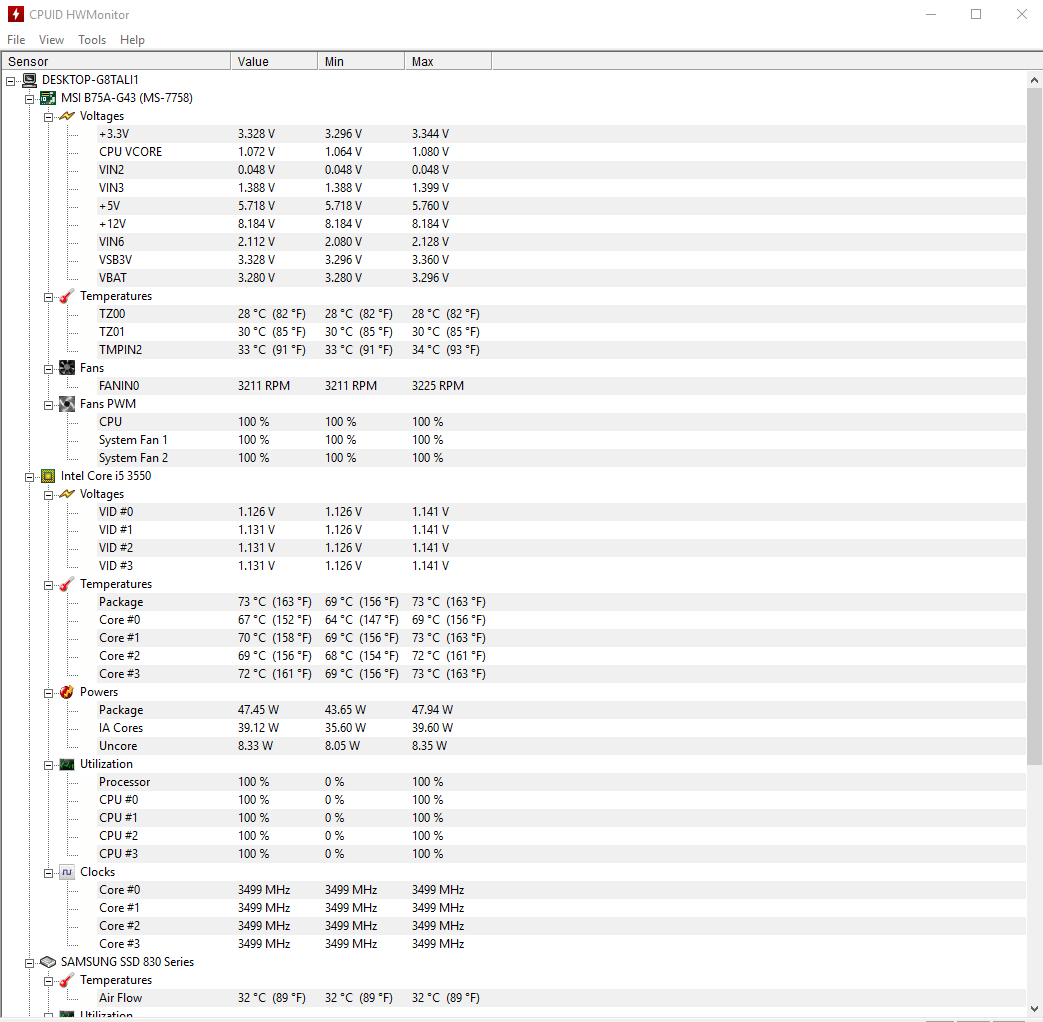1043x1022 pixels.
Task: Collapse the SAMSUNG SSD 830 Series node
Action: click(29, 963)
